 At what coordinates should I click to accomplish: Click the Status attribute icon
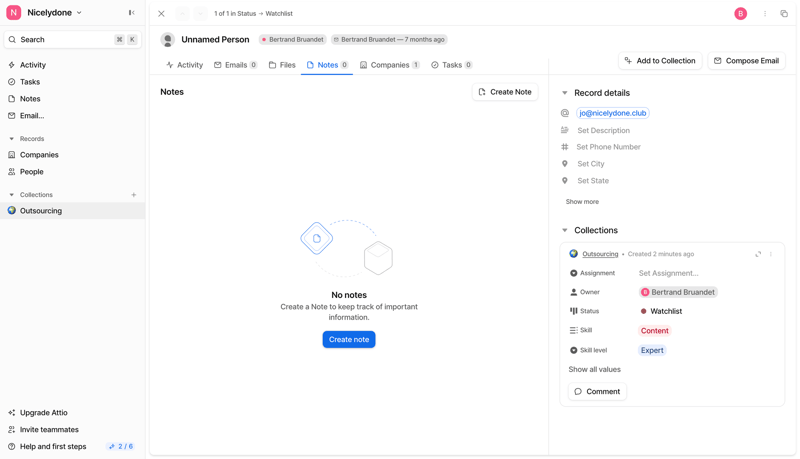pos(573,311)
